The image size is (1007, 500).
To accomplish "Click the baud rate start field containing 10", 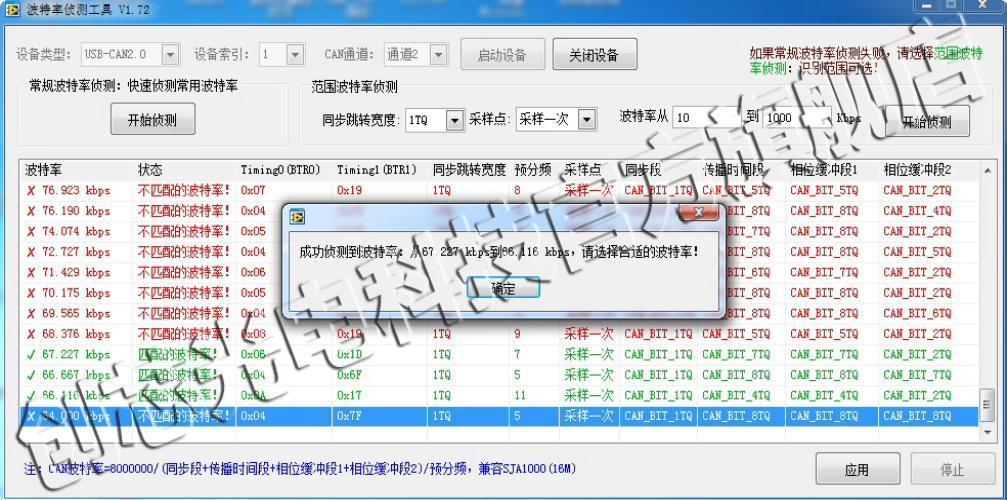I will click(706, 118).
